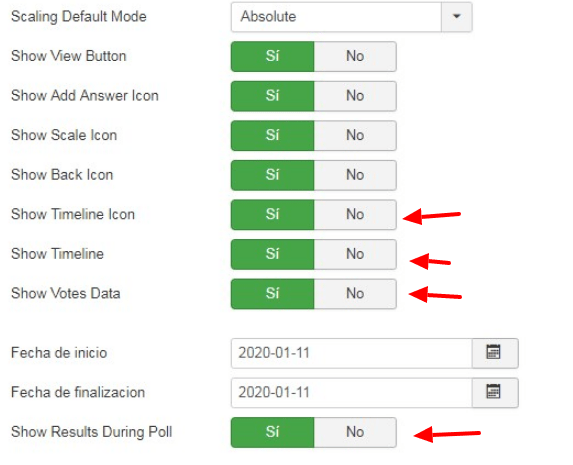Screen dimensions: 573x465
Task: Turn off Show Back Icon
Action: tap(355, 175)
